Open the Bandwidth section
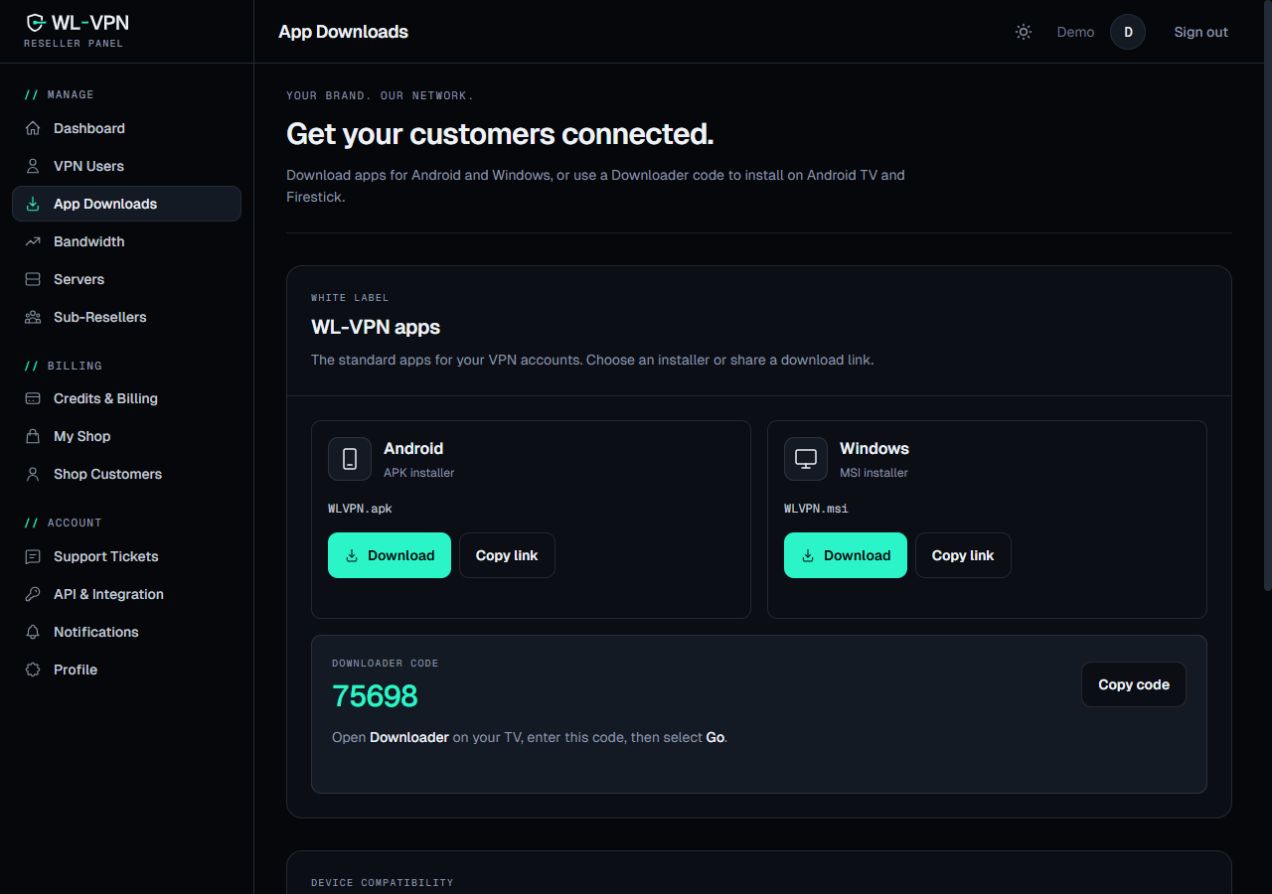The height and width of the screenshot is (894, 1272). pos(126,242)
